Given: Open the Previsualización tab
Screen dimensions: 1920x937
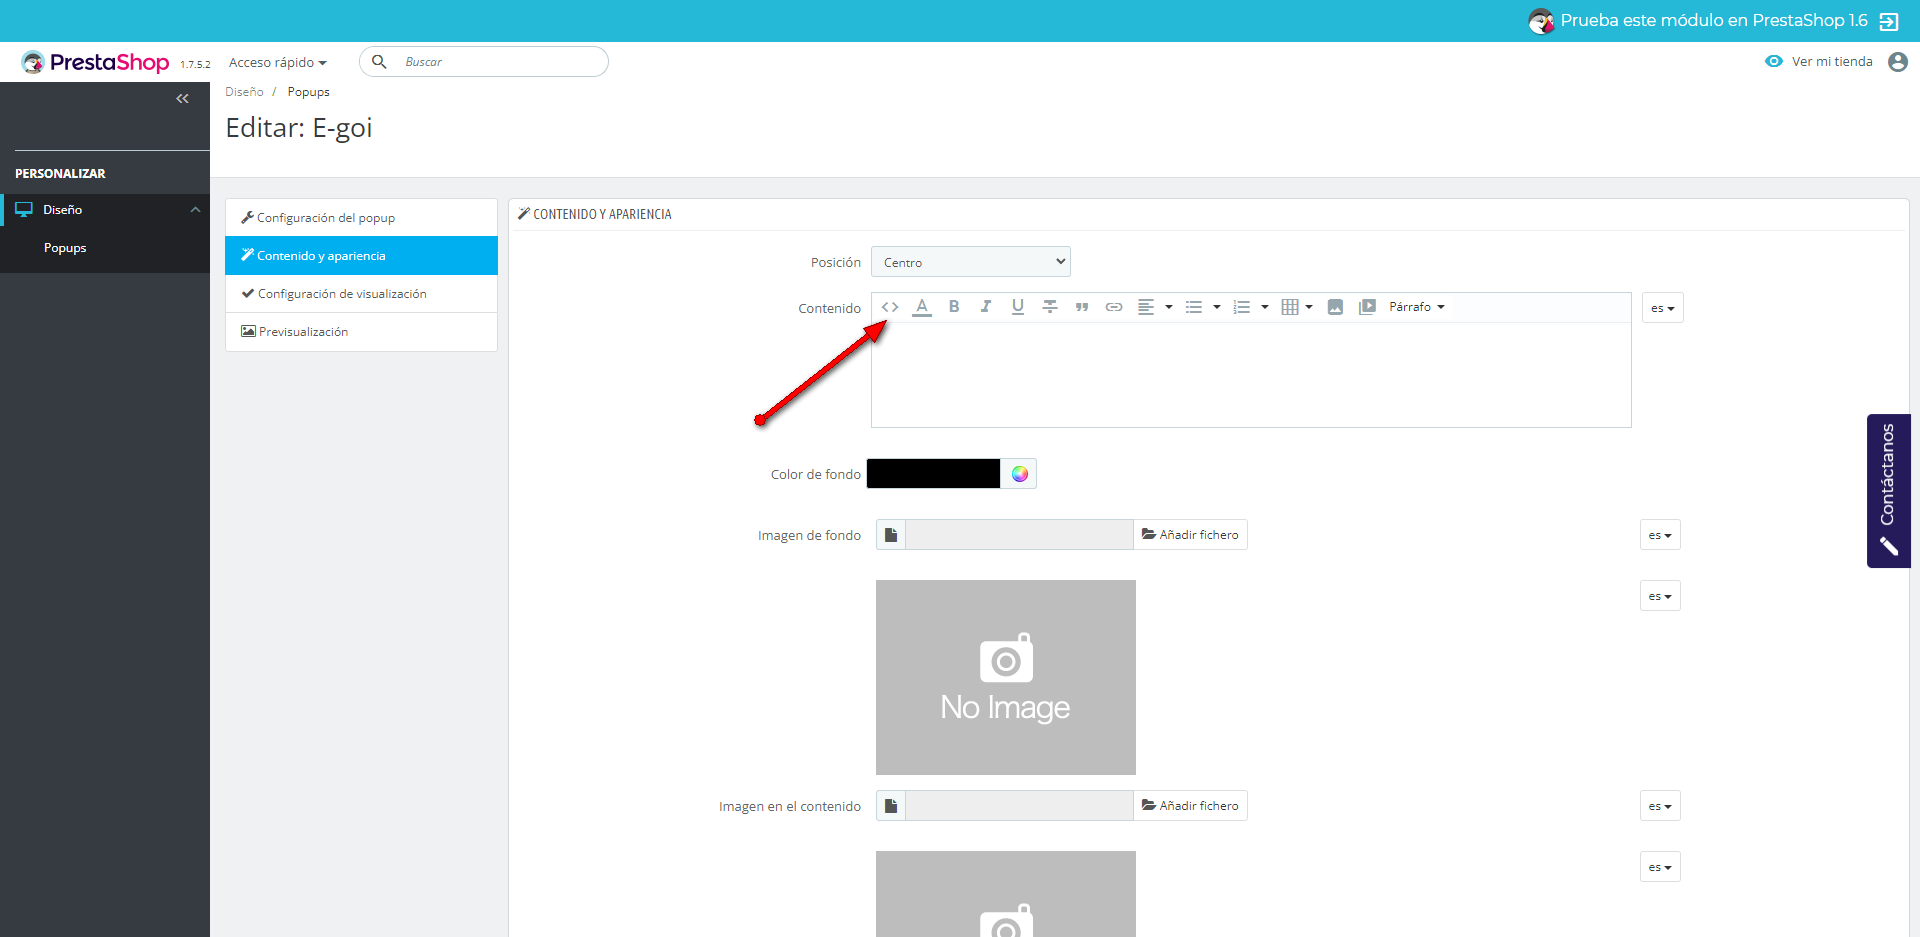Looking at the screenshot, I should (x=303, y=332).
